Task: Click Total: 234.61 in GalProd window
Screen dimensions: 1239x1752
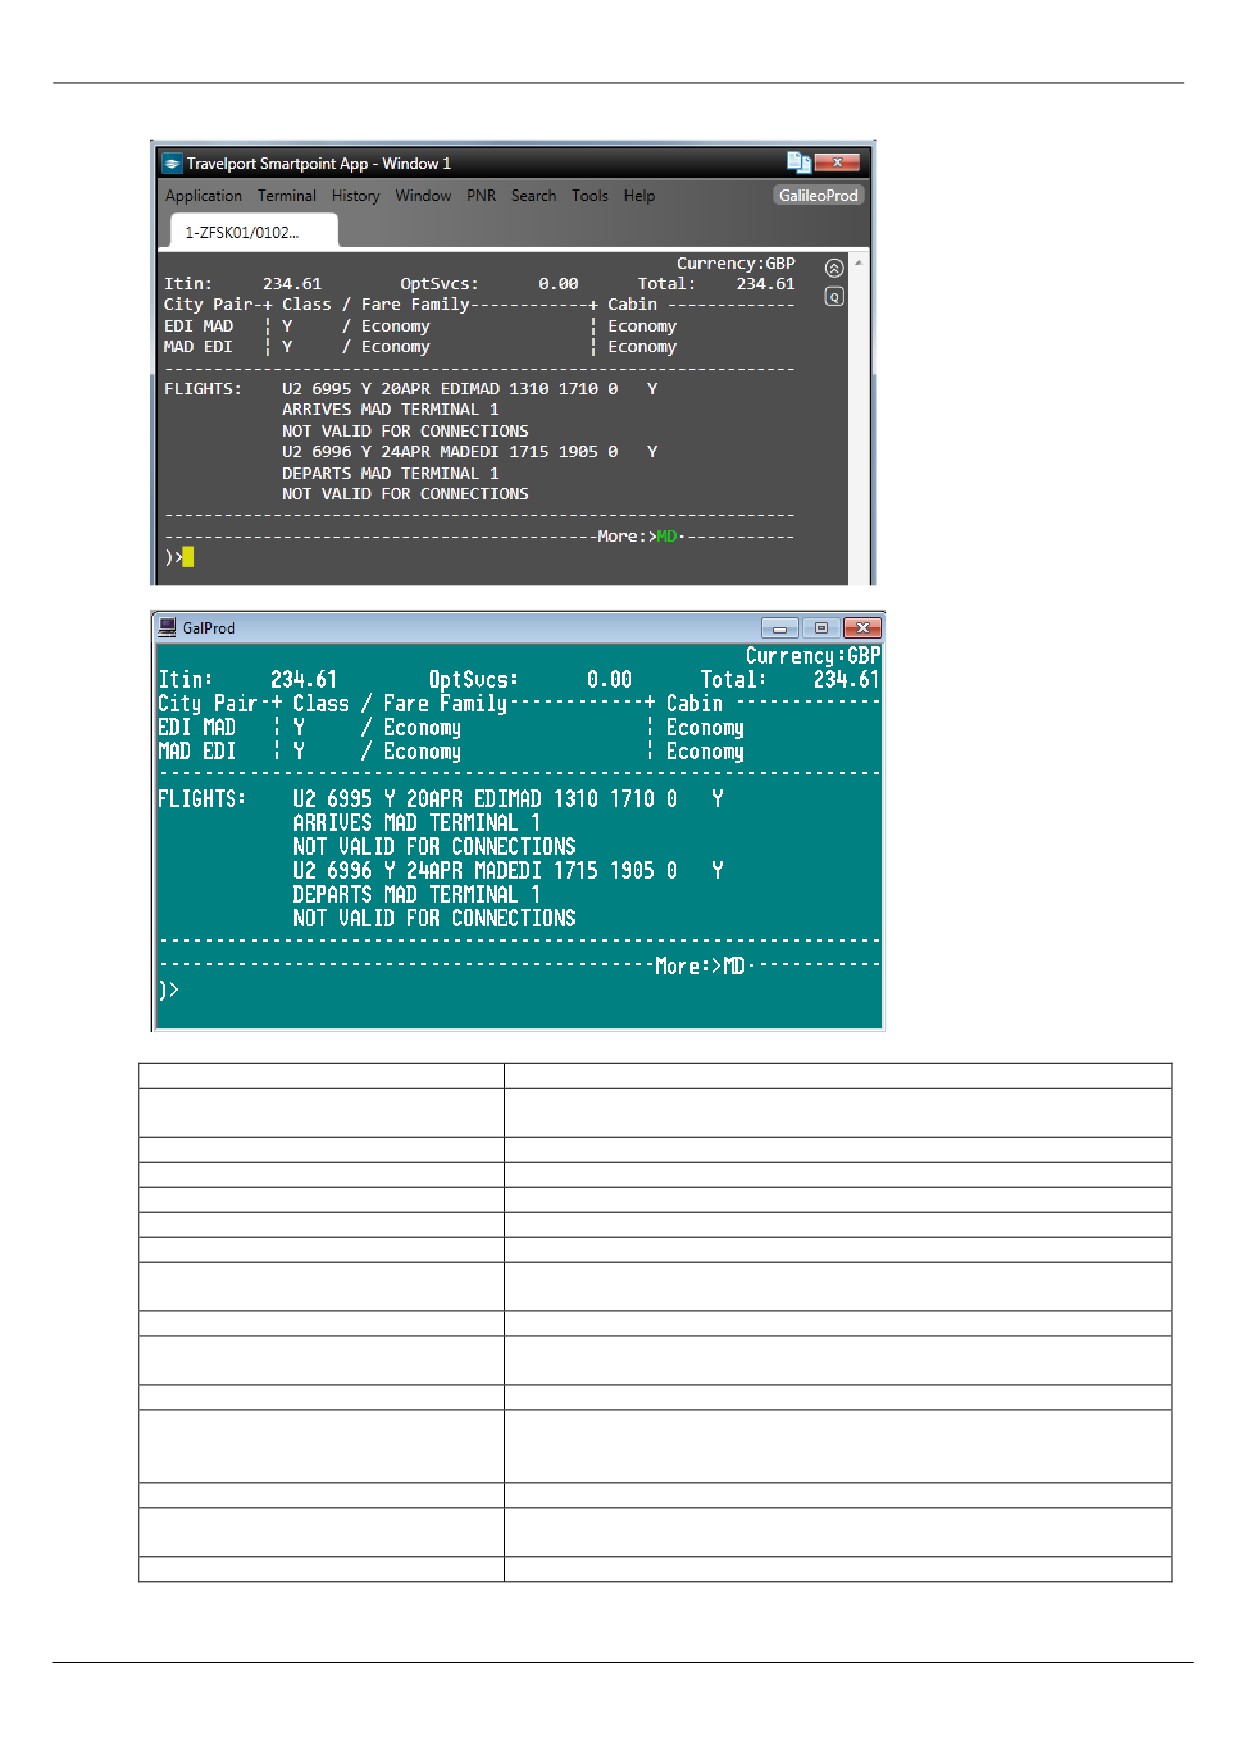Action: [x=790, y=680]
